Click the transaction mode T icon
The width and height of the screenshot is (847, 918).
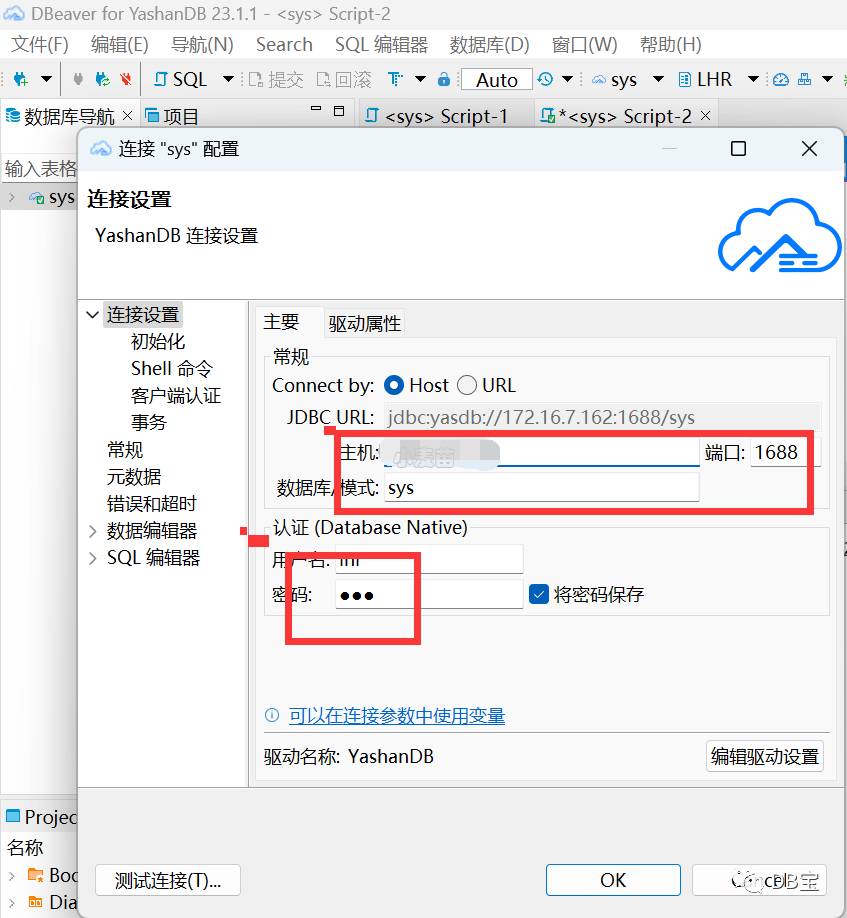tap(396, 79)
